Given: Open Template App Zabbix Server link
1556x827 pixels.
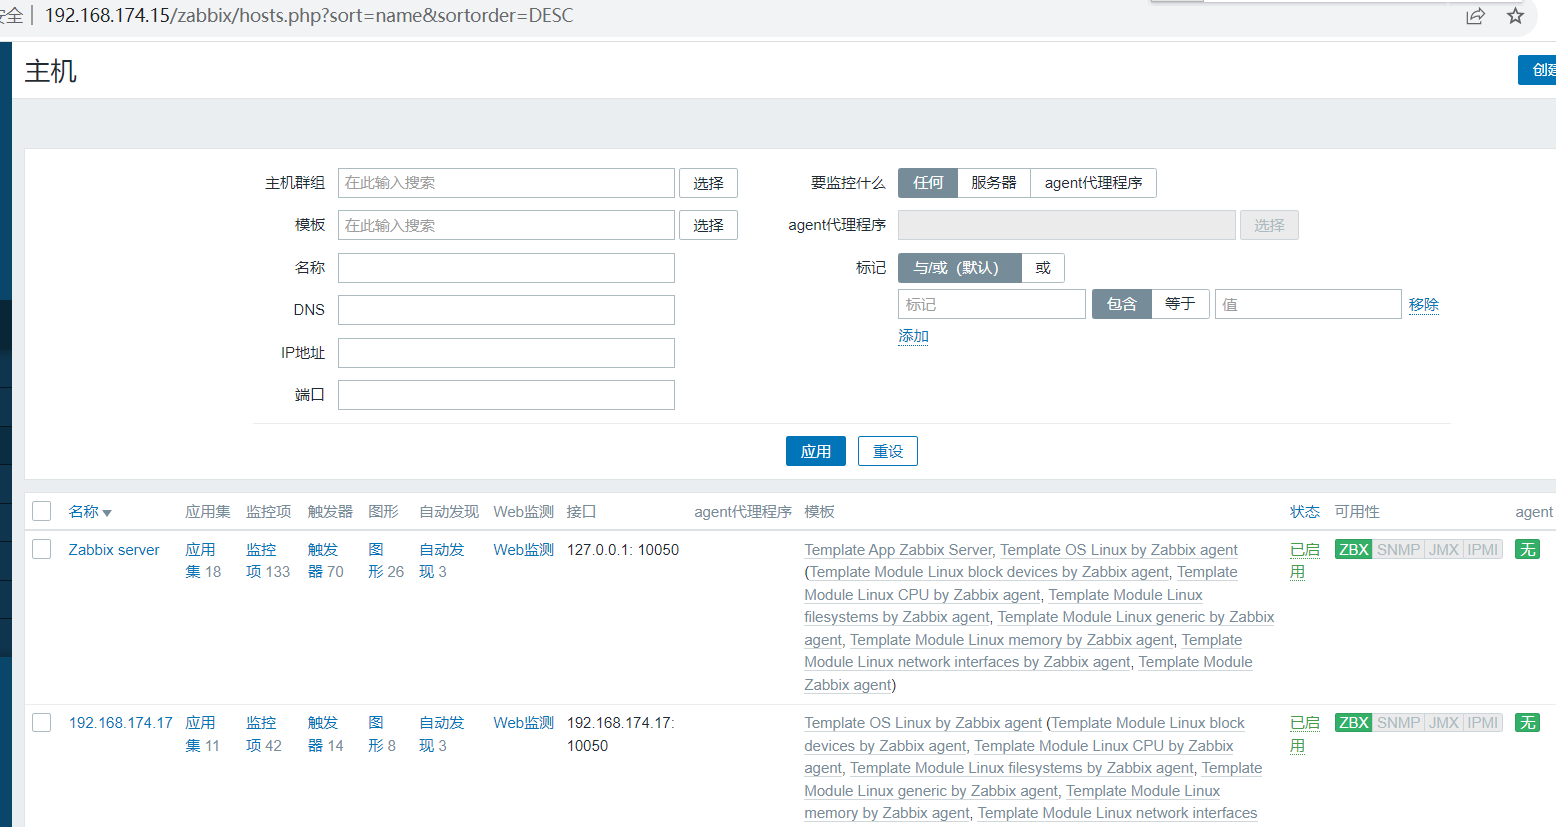Looking at the screenshot, I should (898, 550).
